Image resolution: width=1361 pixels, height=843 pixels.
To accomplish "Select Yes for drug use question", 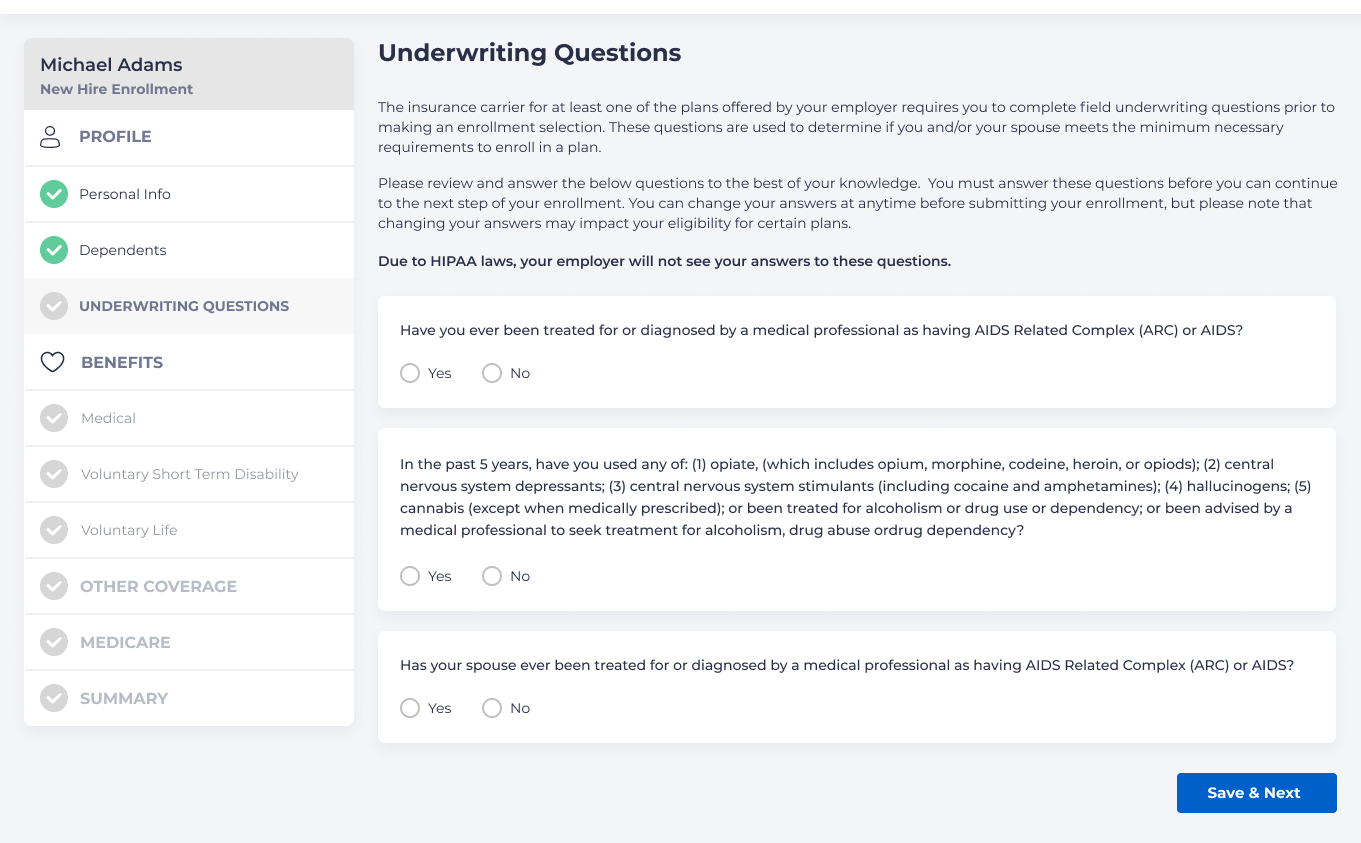I will [410, 576].
